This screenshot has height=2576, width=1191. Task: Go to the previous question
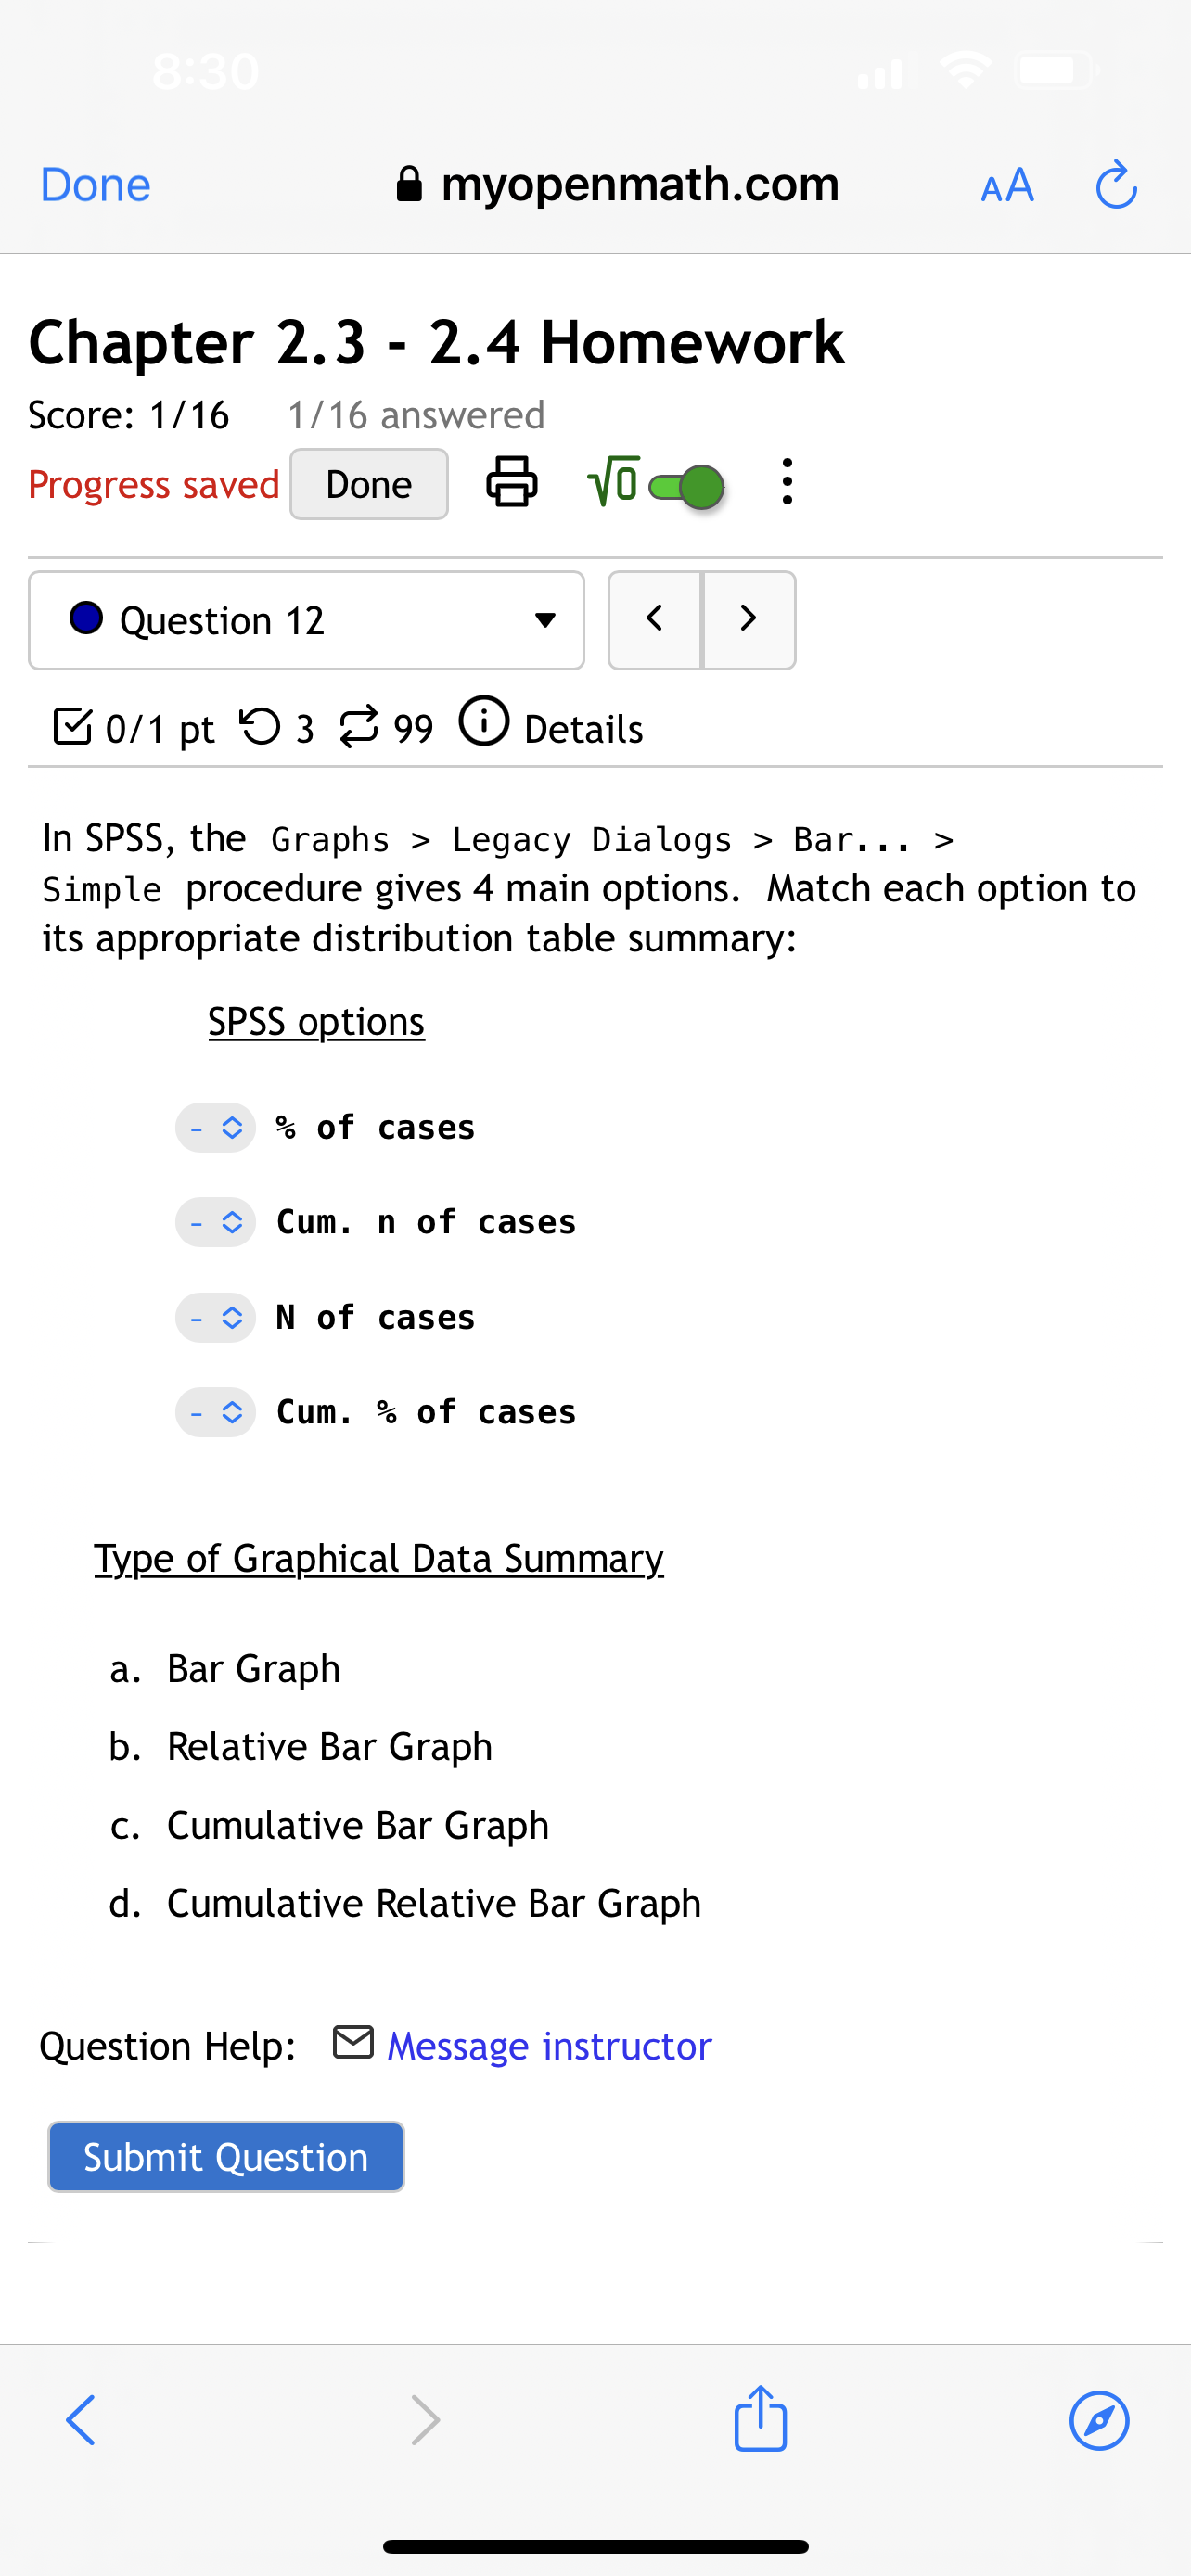(654, 619)
